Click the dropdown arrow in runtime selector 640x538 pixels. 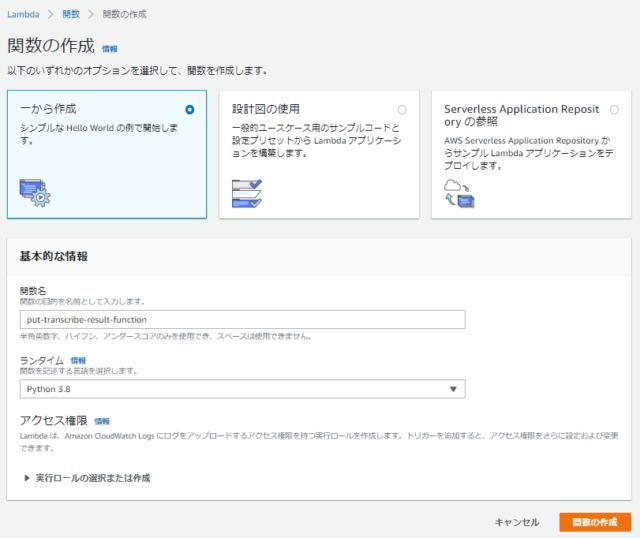tap(453, 389)
